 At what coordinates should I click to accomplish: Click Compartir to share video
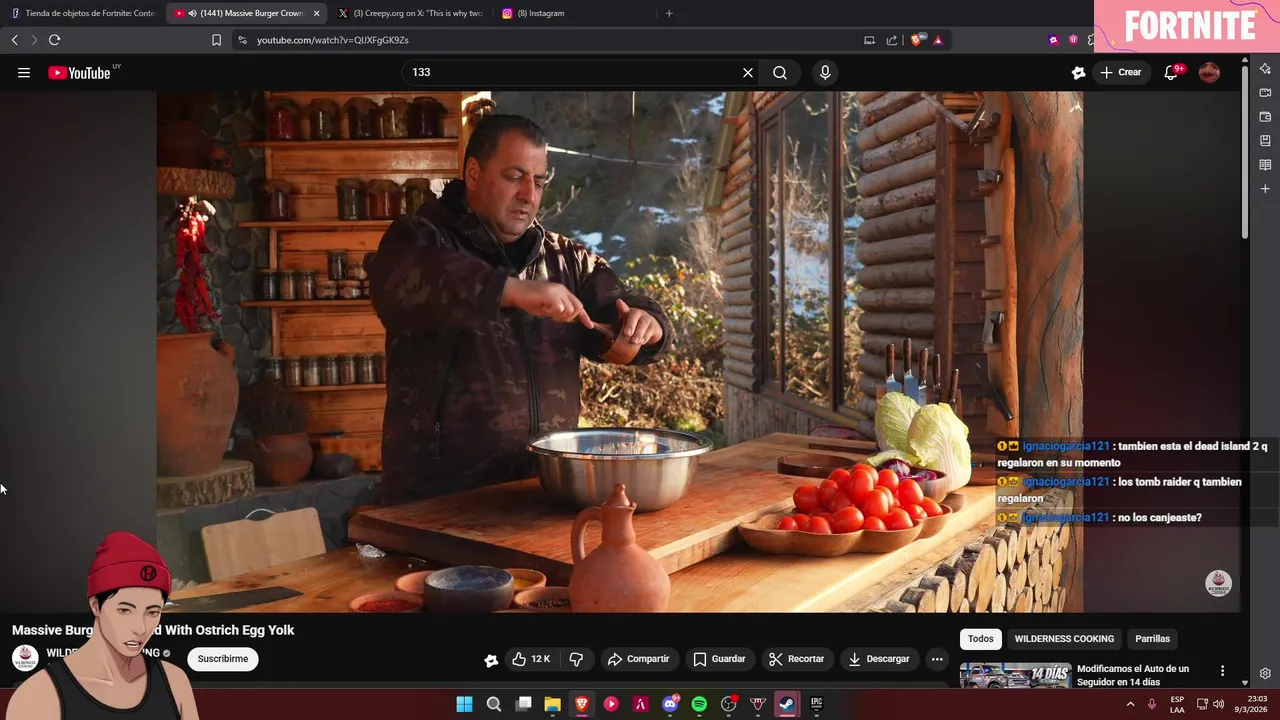click(638, 659)
